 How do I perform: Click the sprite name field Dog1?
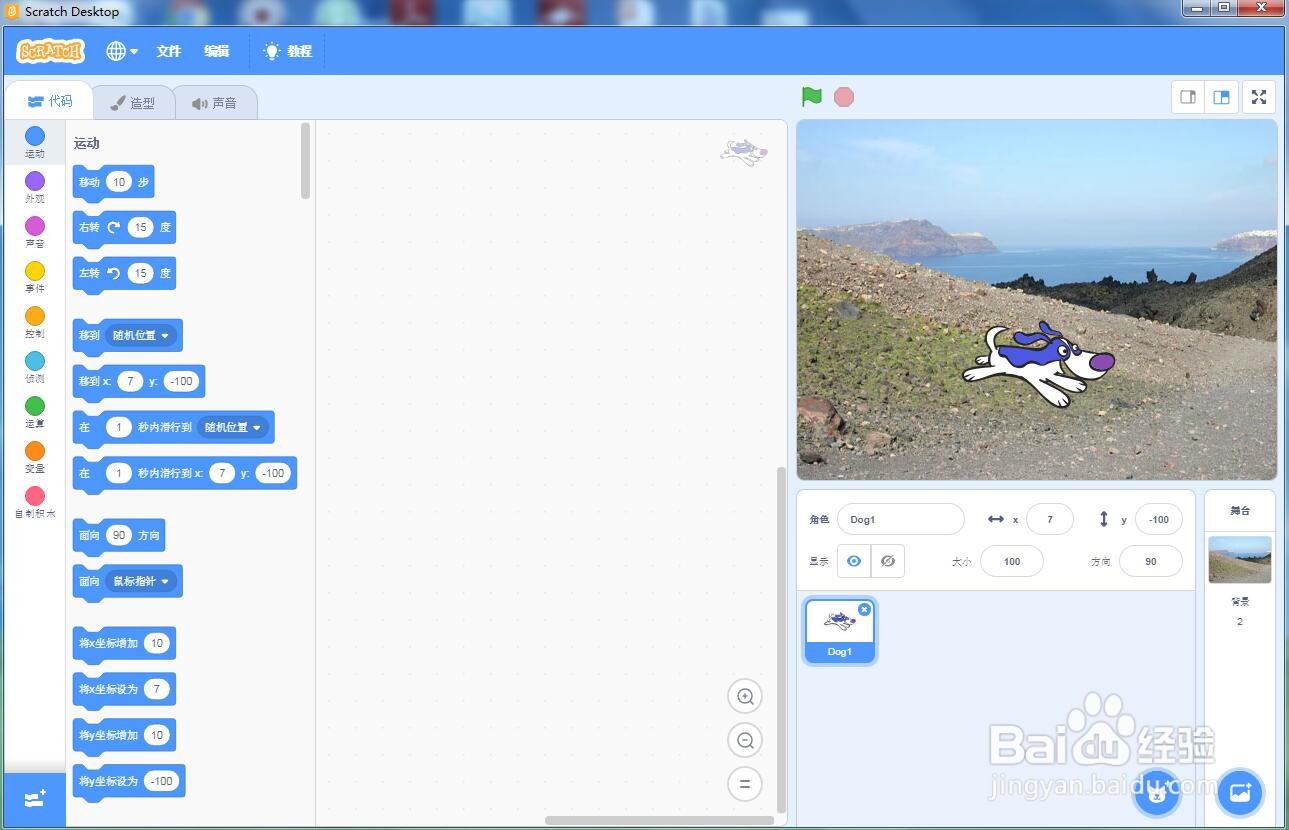tap(901, 519)
